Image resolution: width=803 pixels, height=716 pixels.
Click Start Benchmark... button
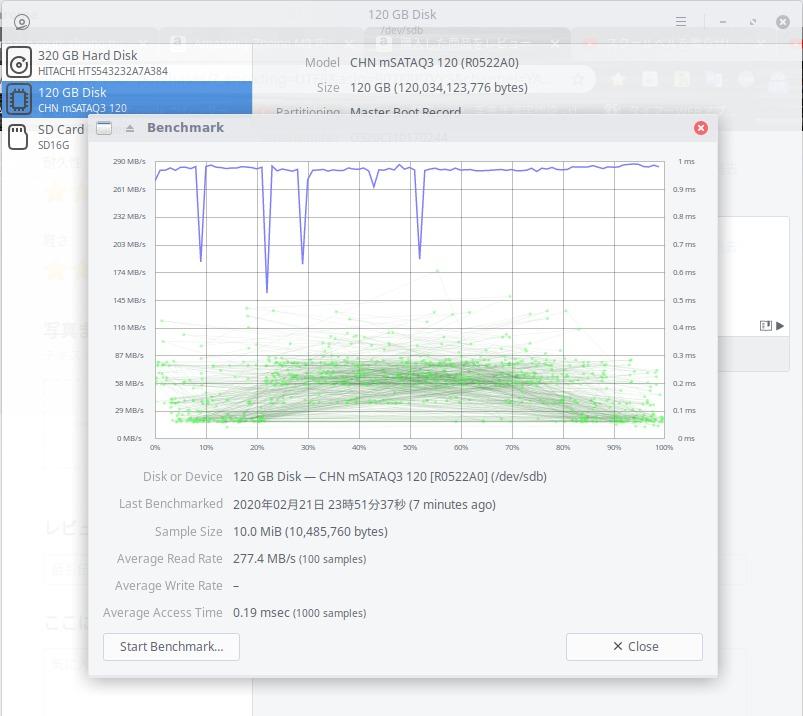(x=171, y=647)
